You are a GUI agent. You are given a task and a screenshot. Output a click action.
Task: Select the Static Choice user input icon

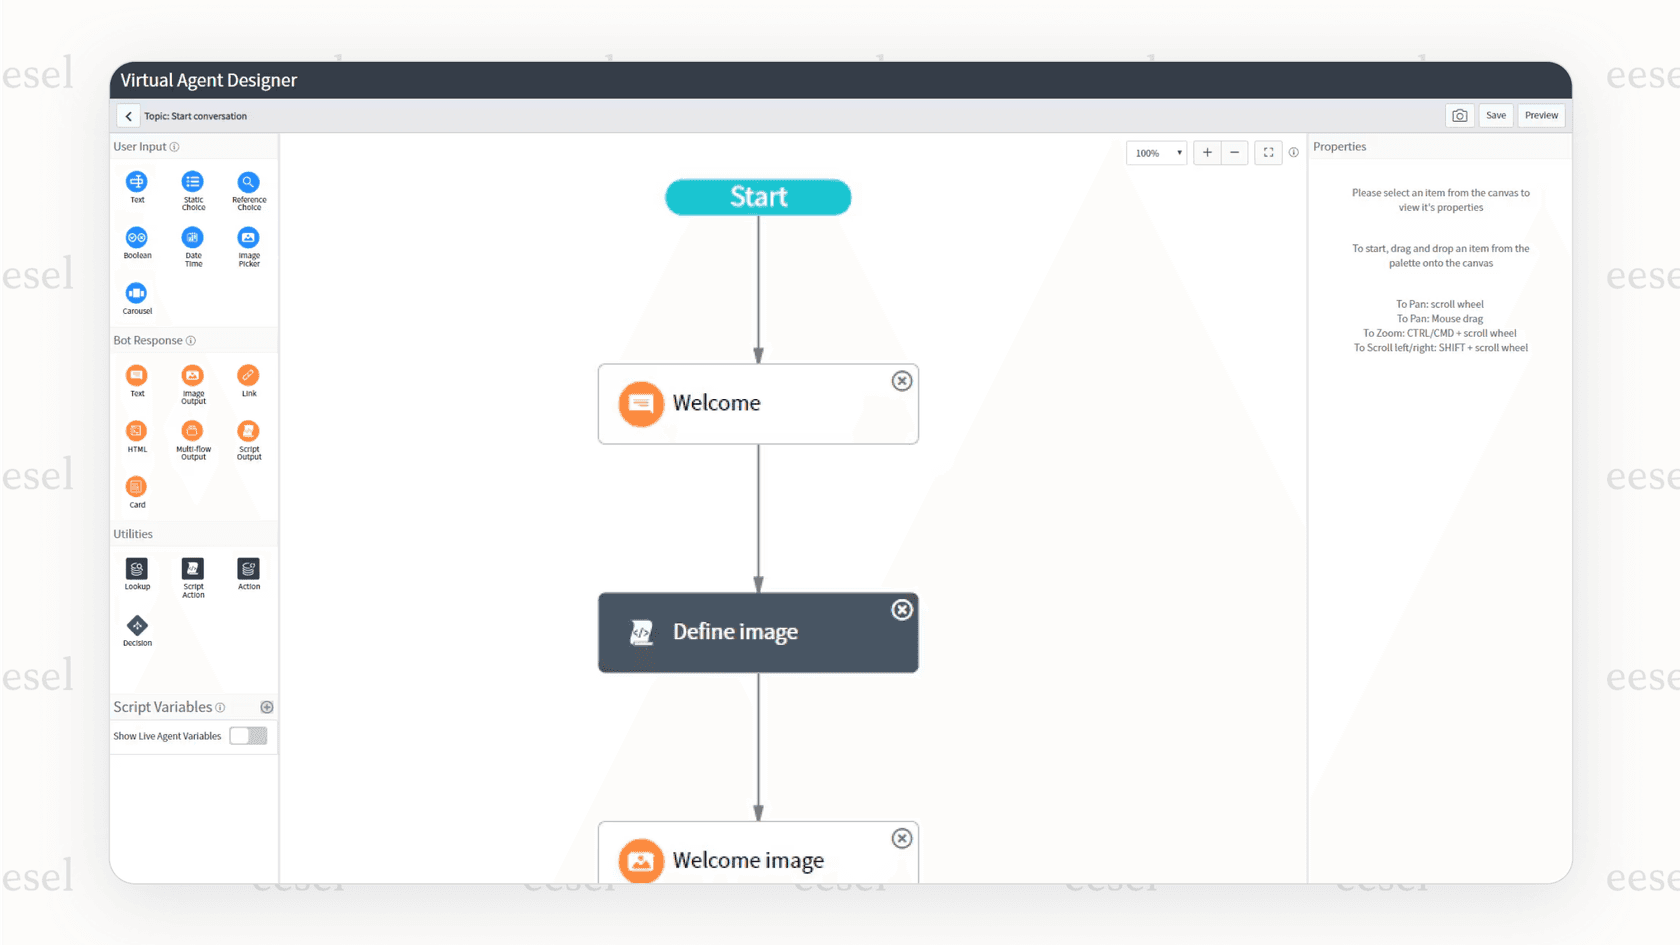pos(193,183)
